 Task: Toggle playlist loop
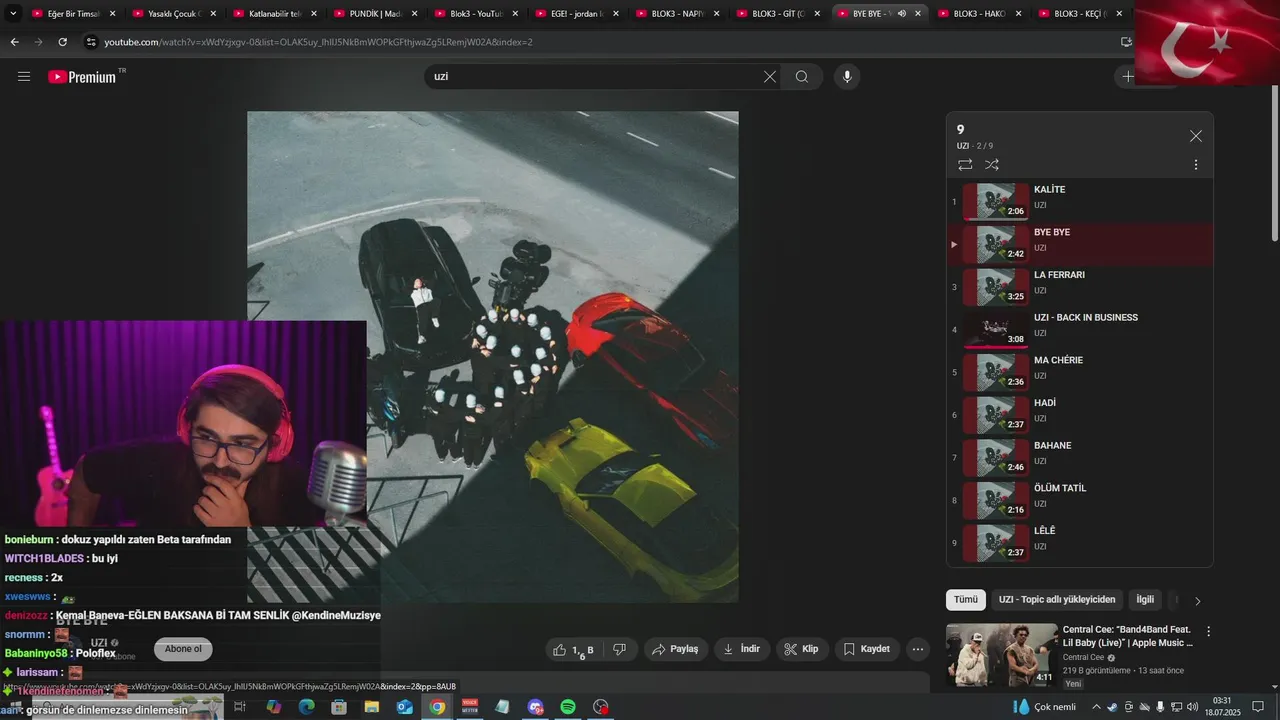click(x=965, y=165)
